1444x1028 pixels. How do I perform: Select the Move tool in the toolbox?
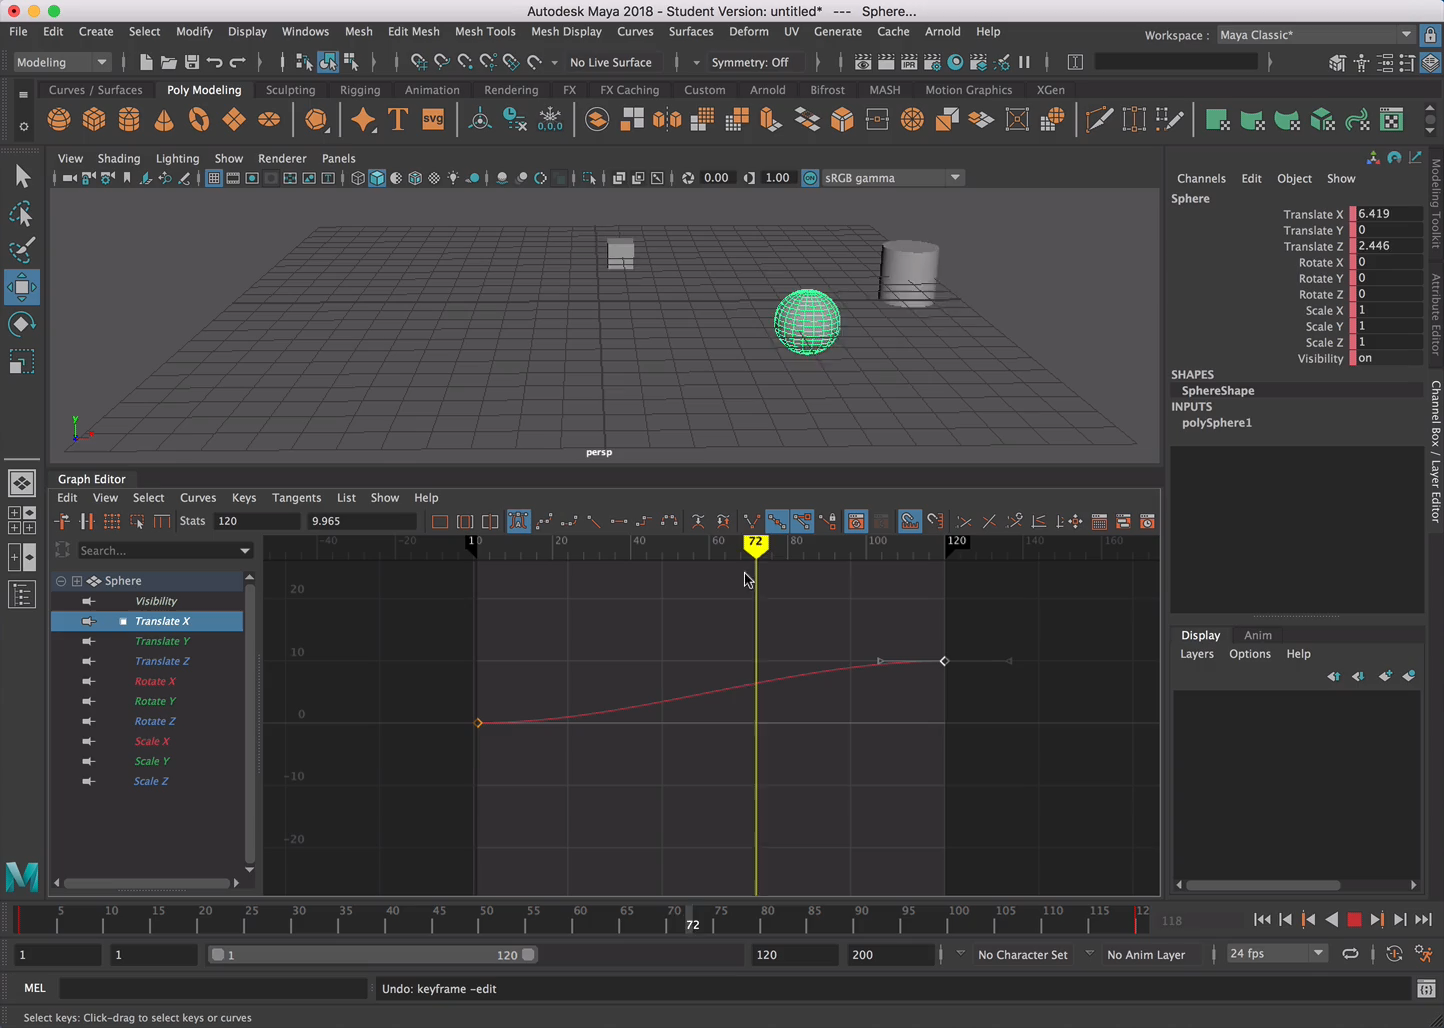pos(21,287)
